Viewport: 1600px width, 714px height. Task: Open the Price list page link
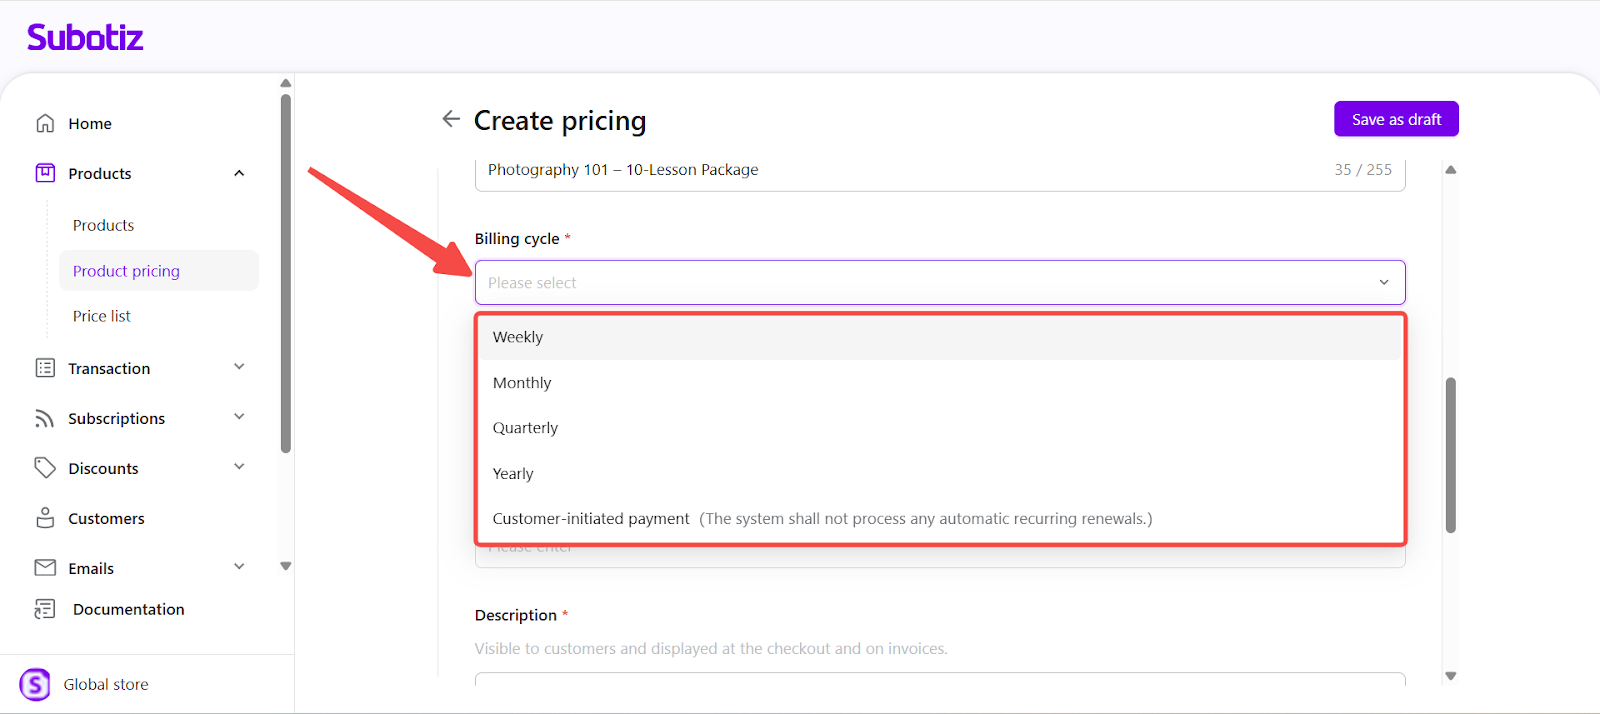click(x=102, y=316)
